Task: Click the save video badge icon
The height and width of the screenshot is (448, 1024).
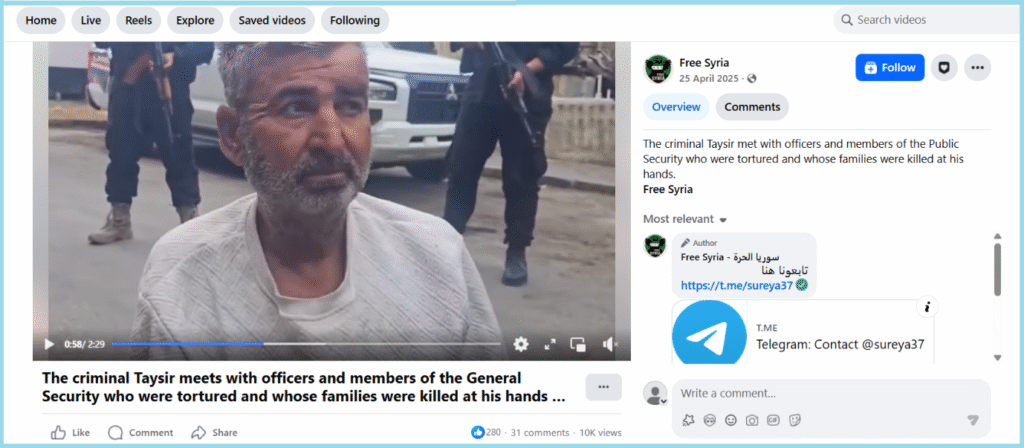Action: 944,67
